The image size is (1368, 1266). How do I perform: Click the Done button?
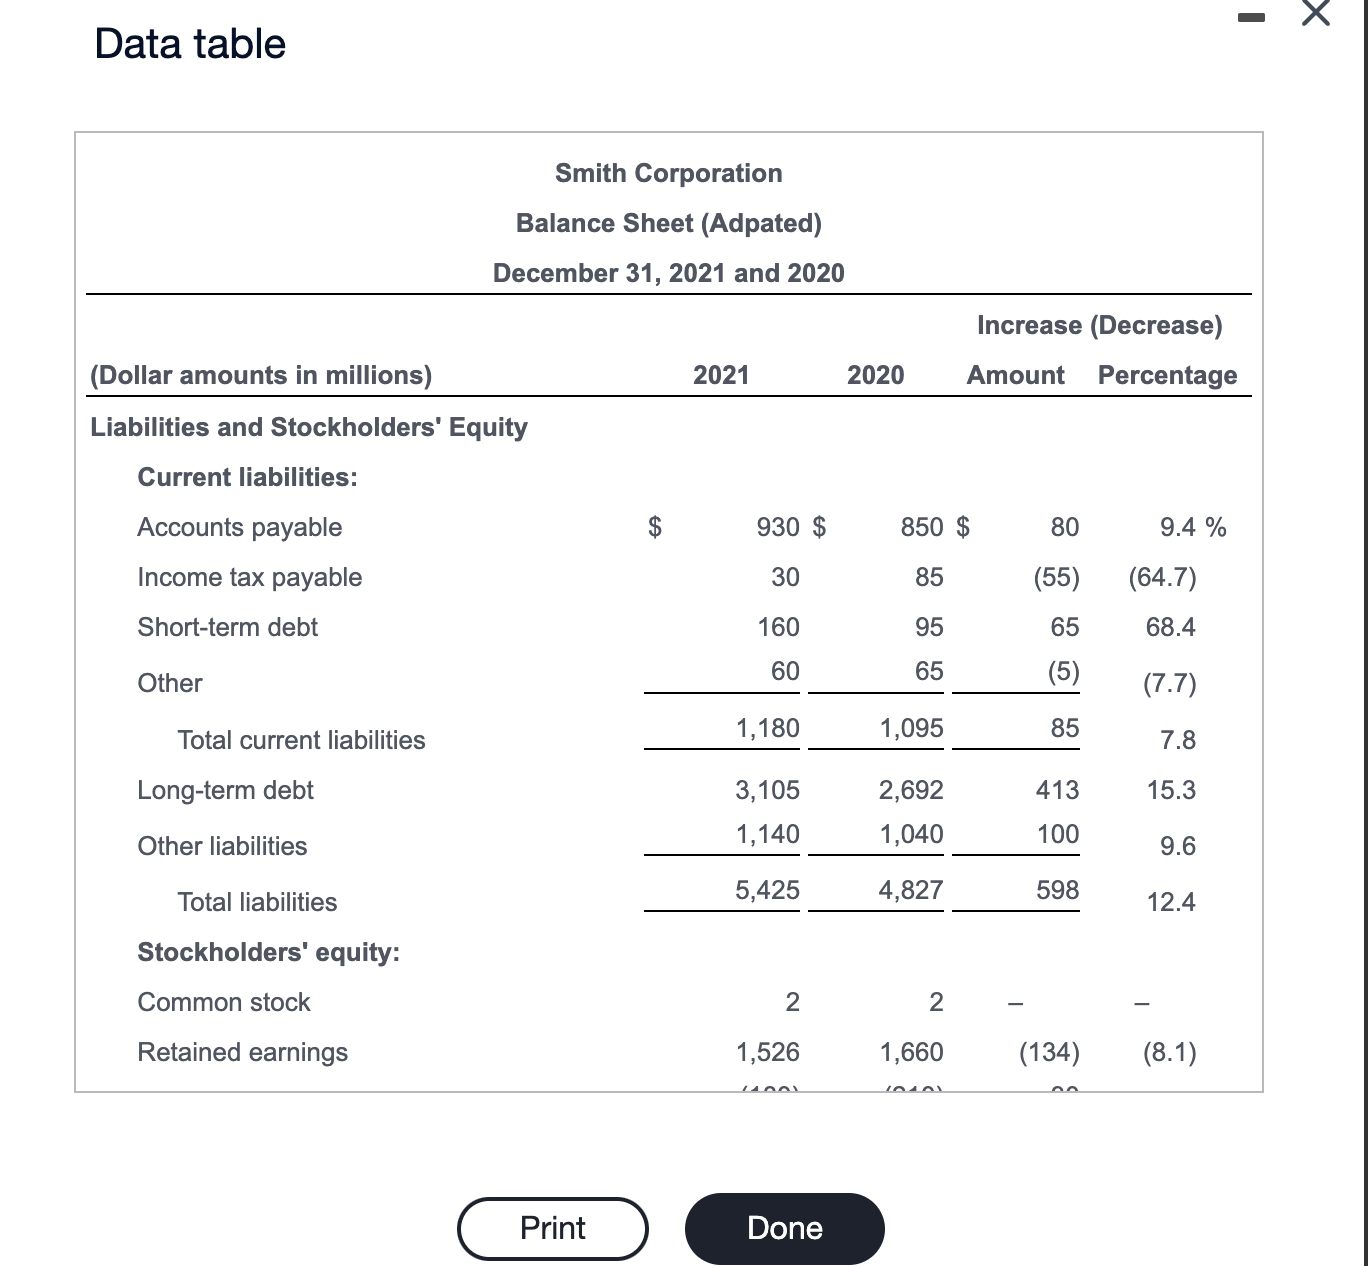[x=783, y=1228]
